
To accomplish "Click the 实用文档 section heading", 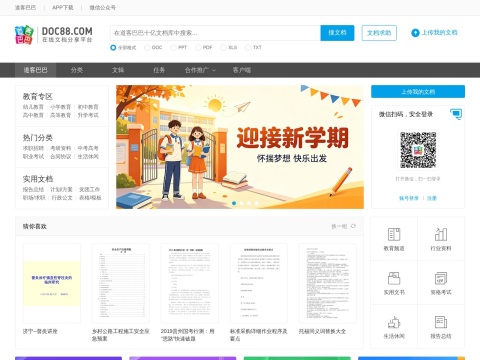I will [x=38, y=179].
